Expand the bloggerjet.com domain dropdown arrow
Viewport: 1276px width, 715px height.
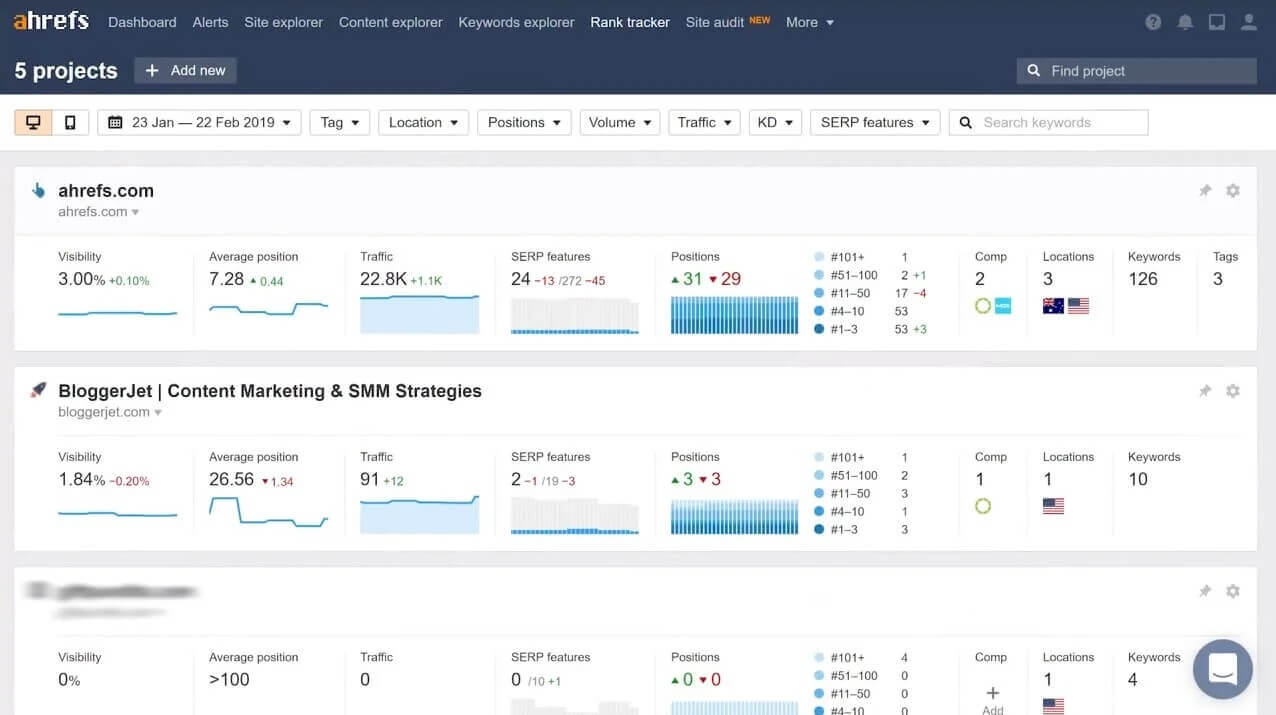point(158,412)
